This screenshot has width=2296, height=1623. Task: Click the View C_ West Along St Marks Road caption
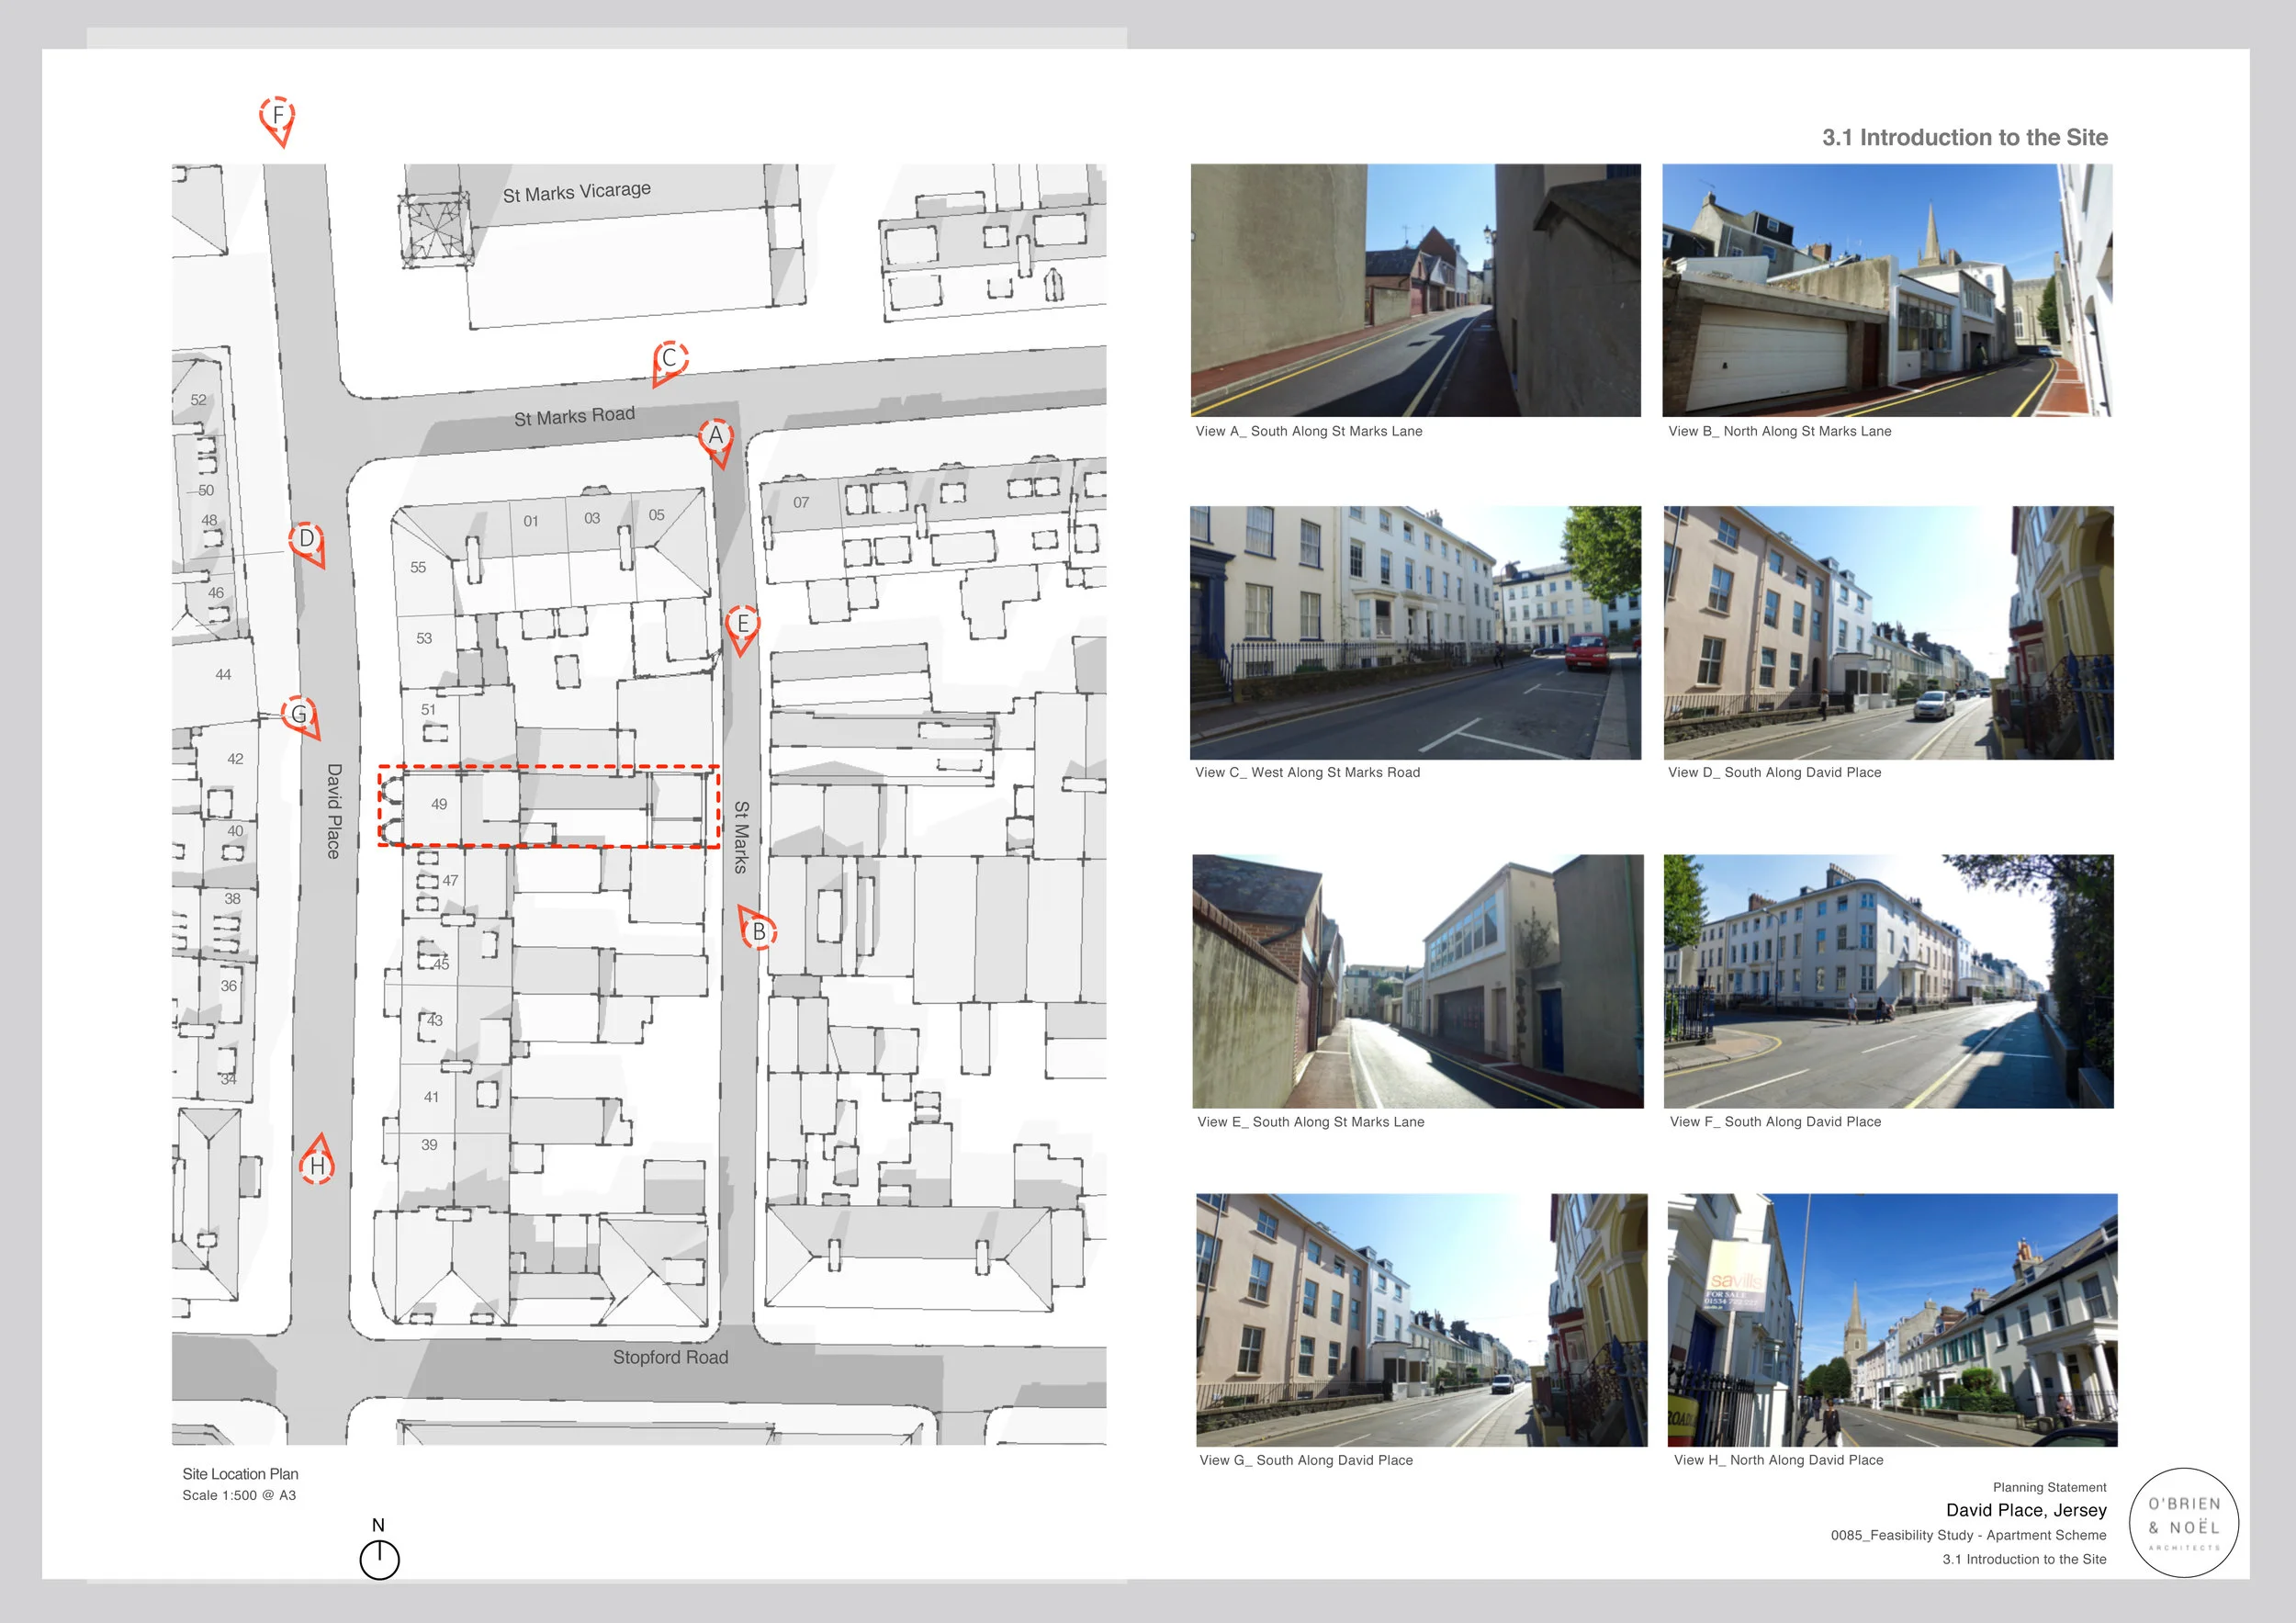point(1307,773)
